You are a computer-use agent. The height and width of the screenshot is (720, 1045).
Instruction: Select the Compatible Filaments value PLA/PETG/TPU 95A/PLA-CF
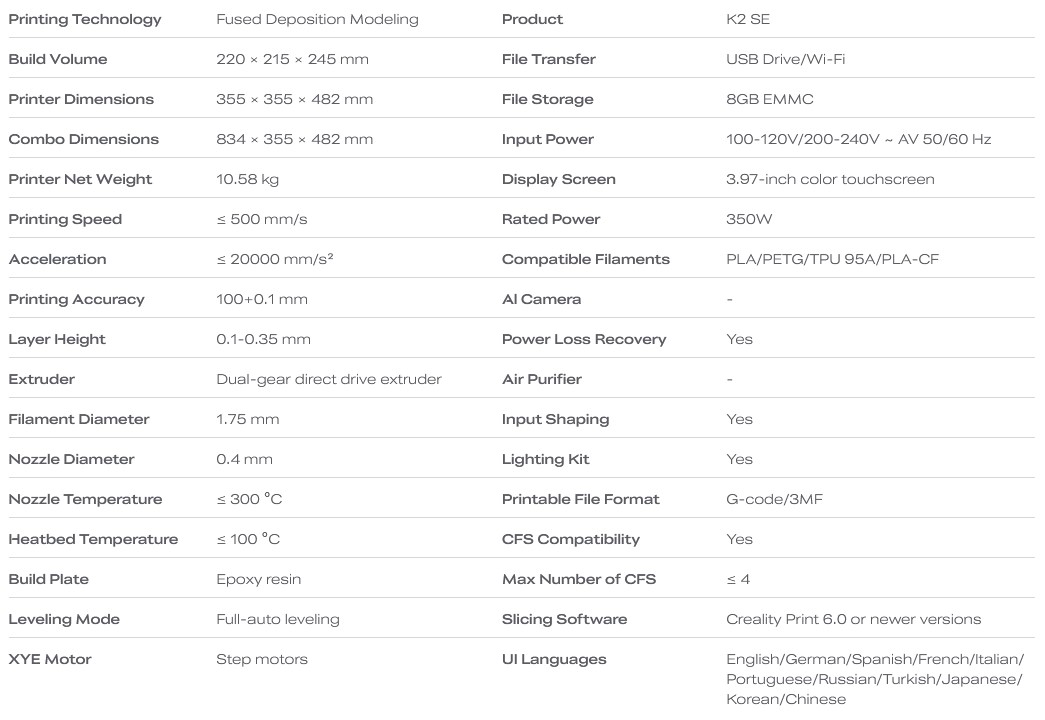[832, 259]
